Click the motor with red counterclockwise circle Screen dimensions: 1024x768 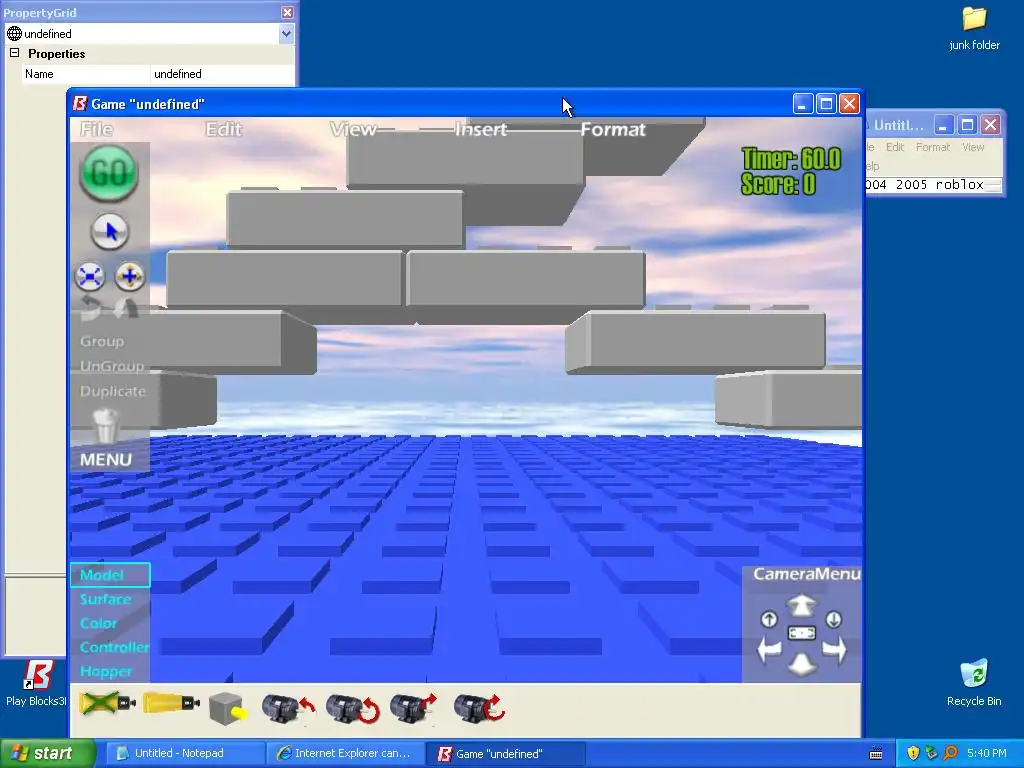point(353,709)
